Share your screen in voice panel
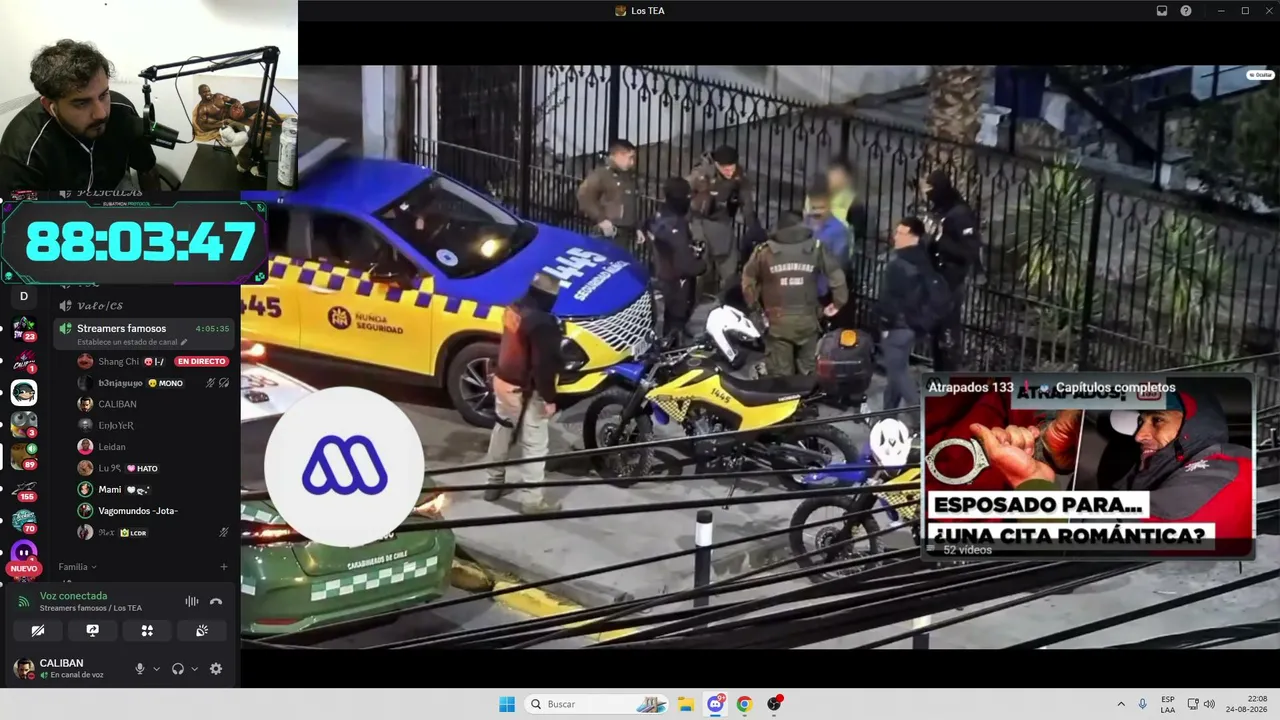1280x720 pixels. pyautogui.click(x=92, y=630)
